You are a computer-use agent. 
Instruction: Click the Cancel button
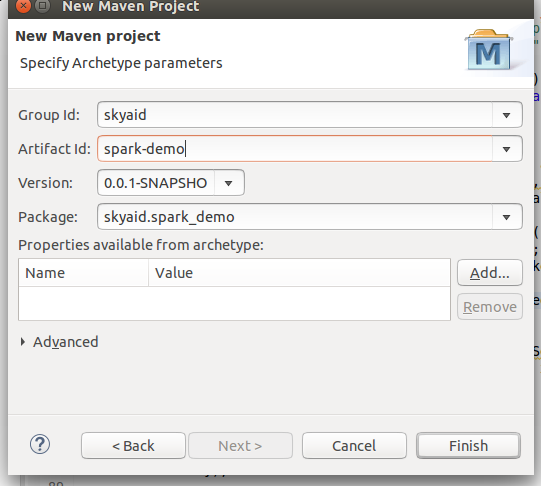pos(354,446)
